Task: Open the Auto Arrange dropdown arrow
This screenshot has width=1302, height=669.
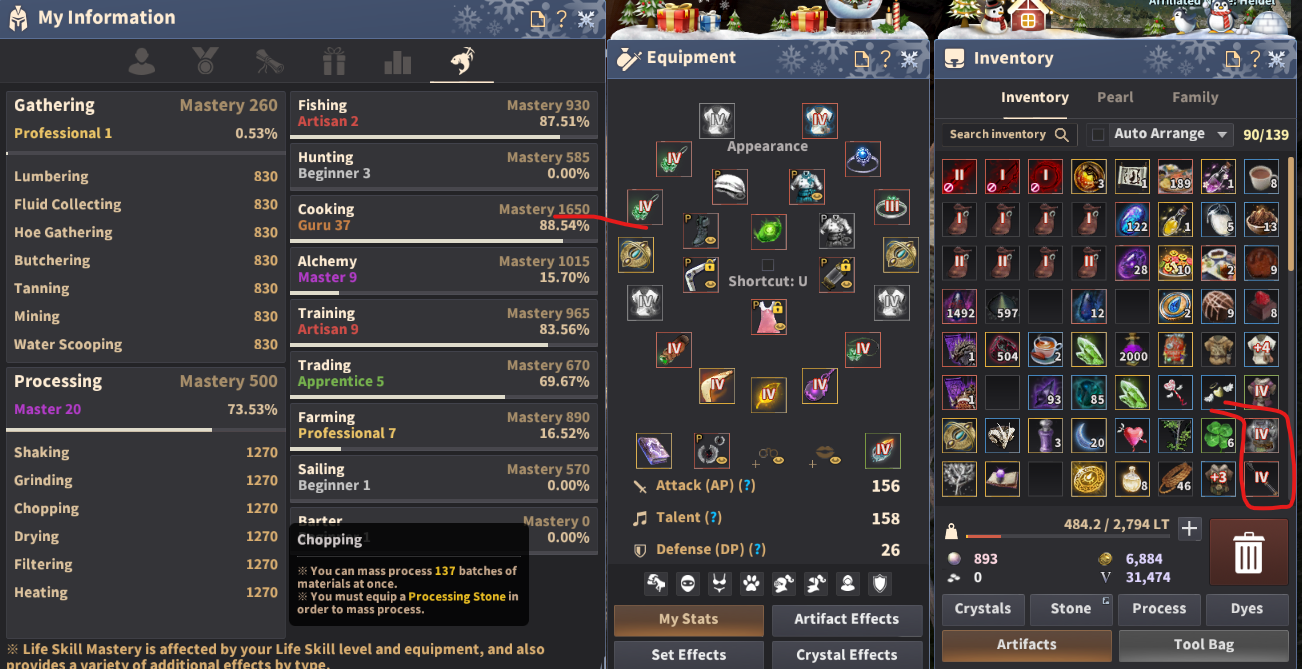Action: tap(1222, 134)
